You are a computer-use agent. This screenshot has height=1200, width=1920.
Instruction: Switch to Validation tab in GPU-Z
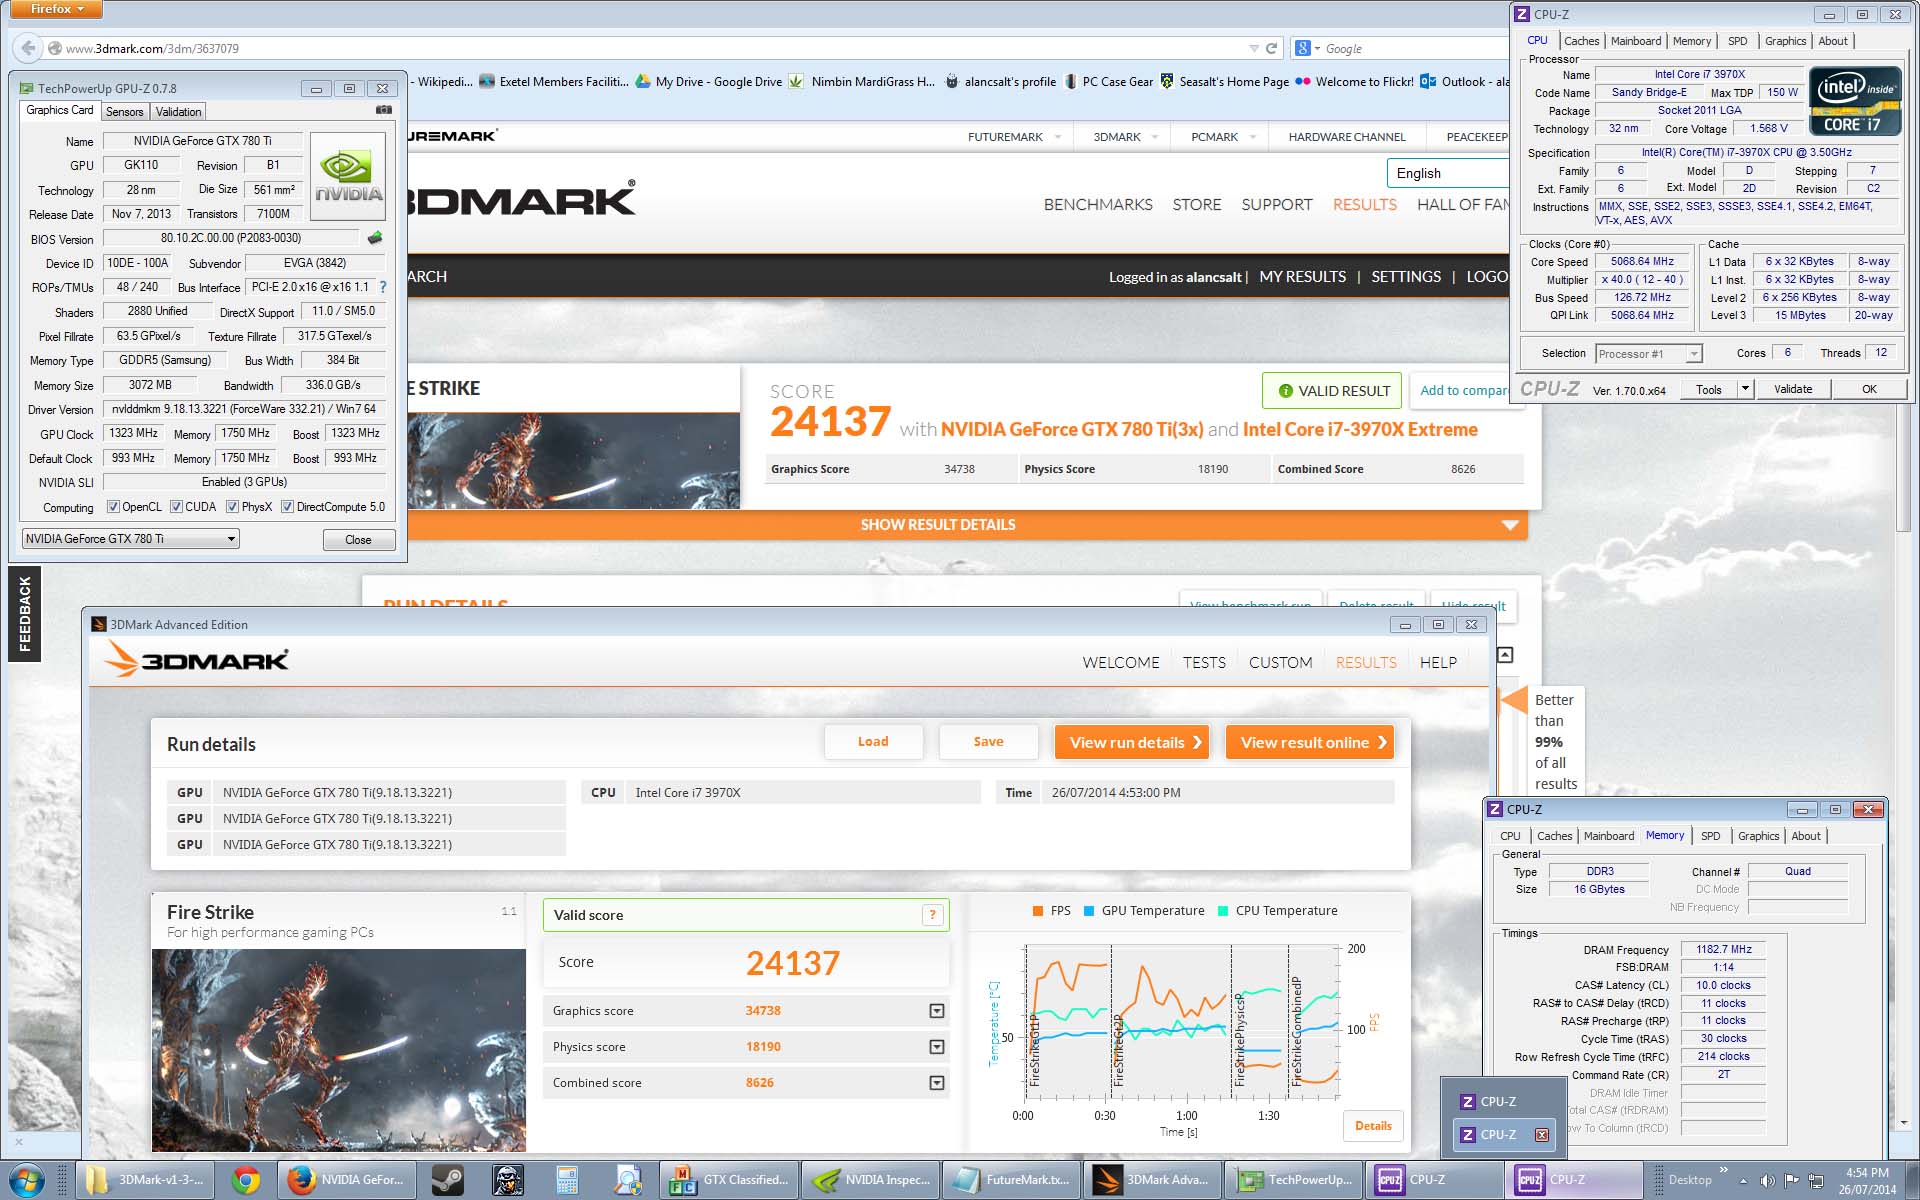178,112
